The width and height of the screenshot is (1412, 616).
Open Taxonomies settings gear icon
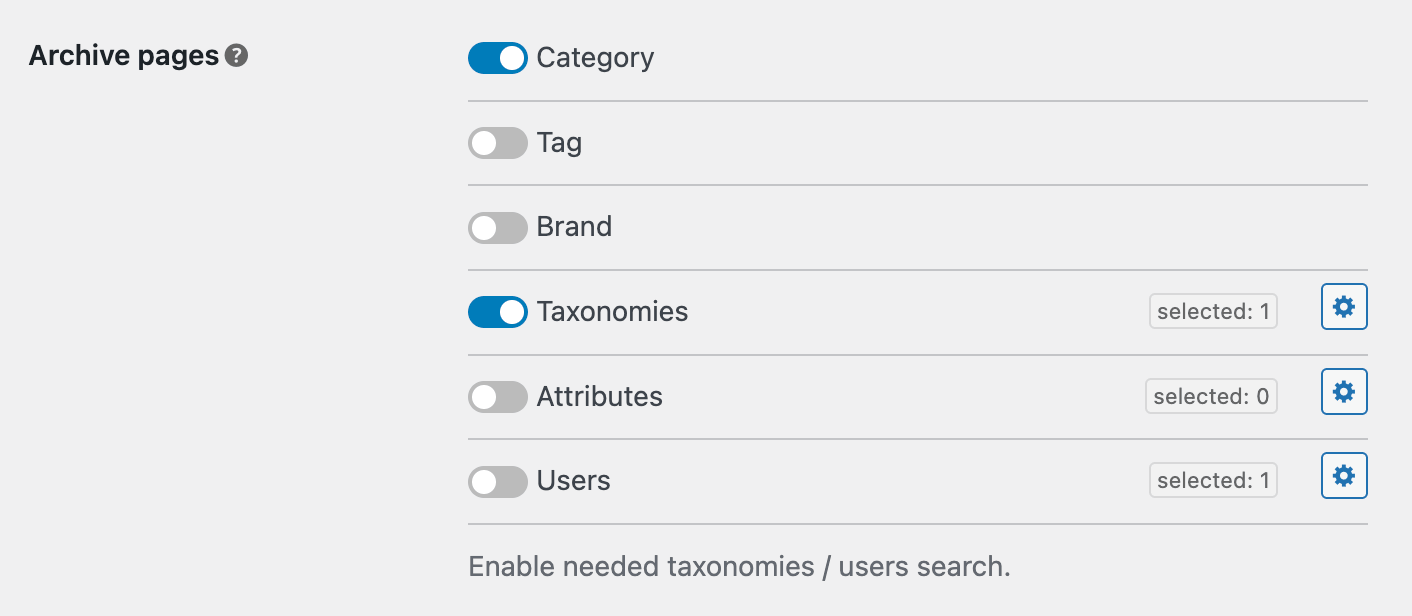(x=1344, y=307)
